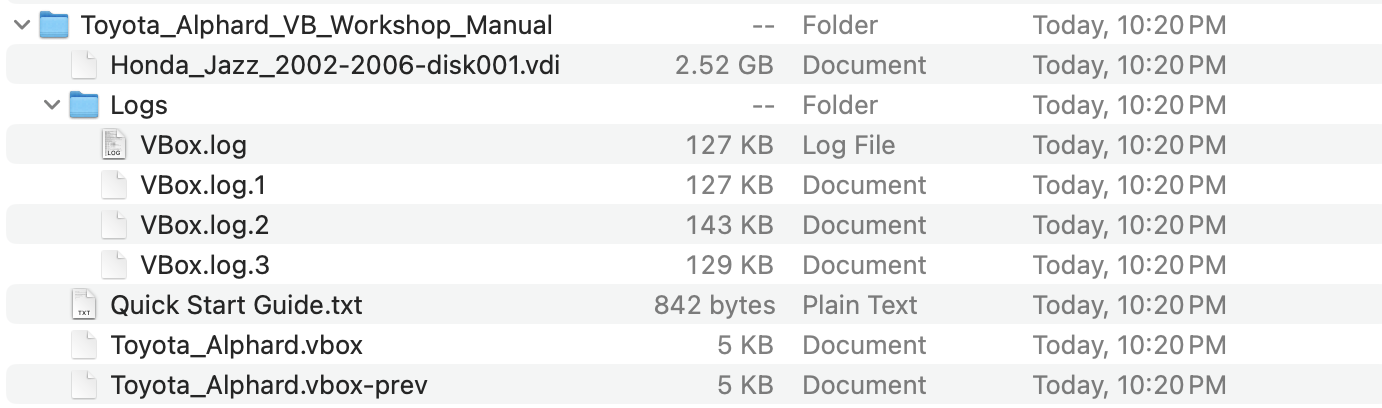Click the VBox.log.1 document icon
The height and width of the screenshot is (408, 1382).
tap(114, 185)
